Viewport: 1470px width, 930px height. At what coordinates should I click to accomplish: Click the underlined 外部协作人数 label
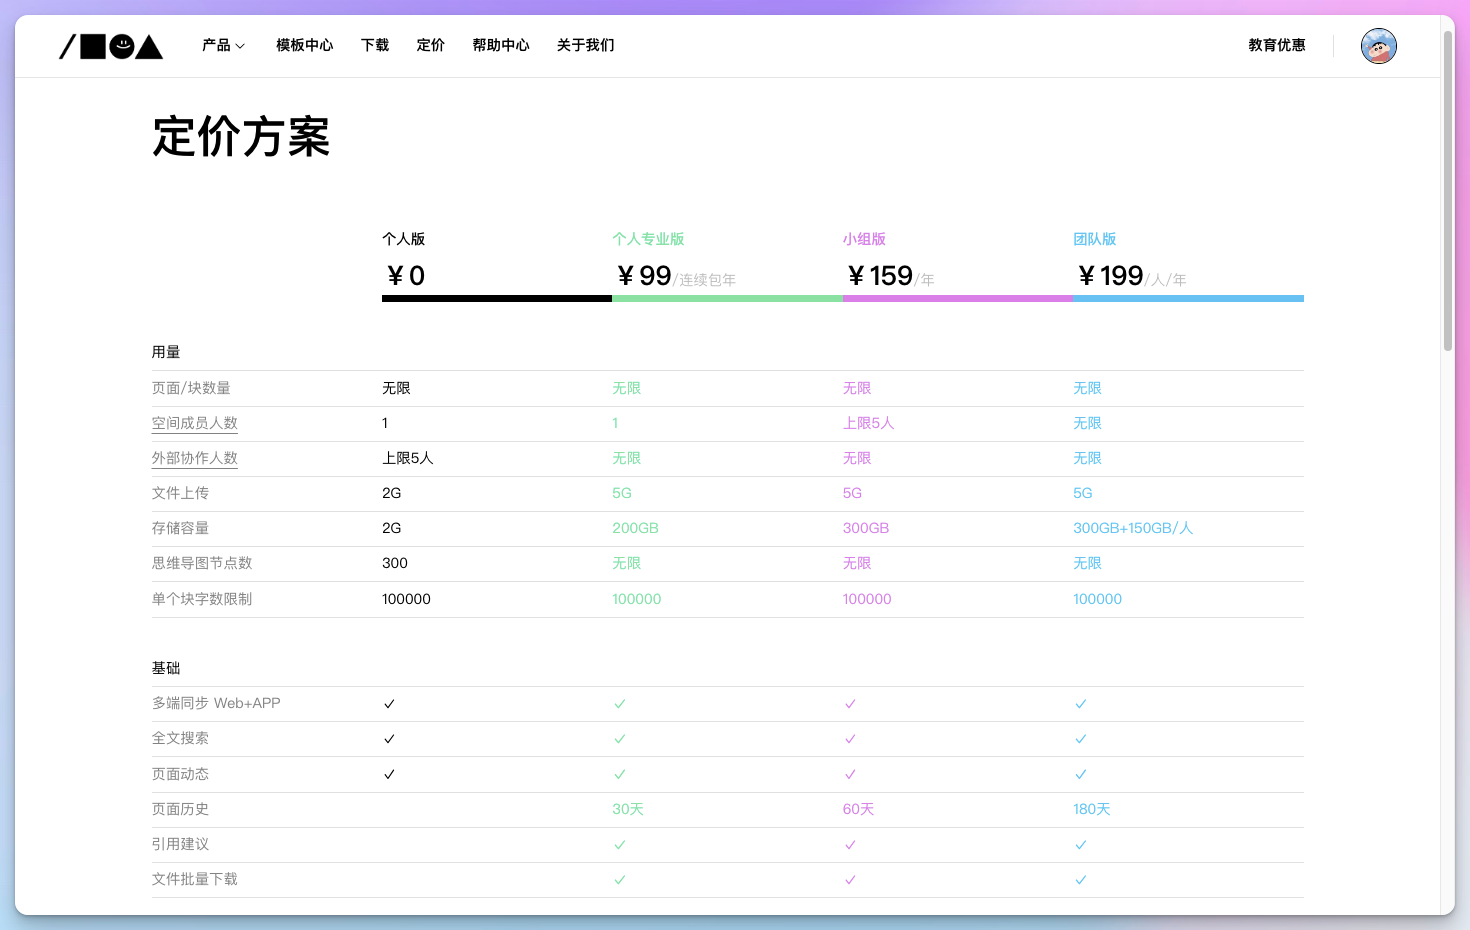click(x=195, y=458)
